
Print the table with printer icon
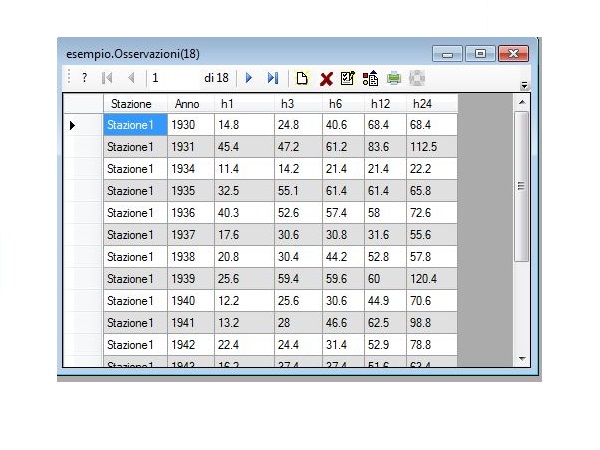pos(394,78)
